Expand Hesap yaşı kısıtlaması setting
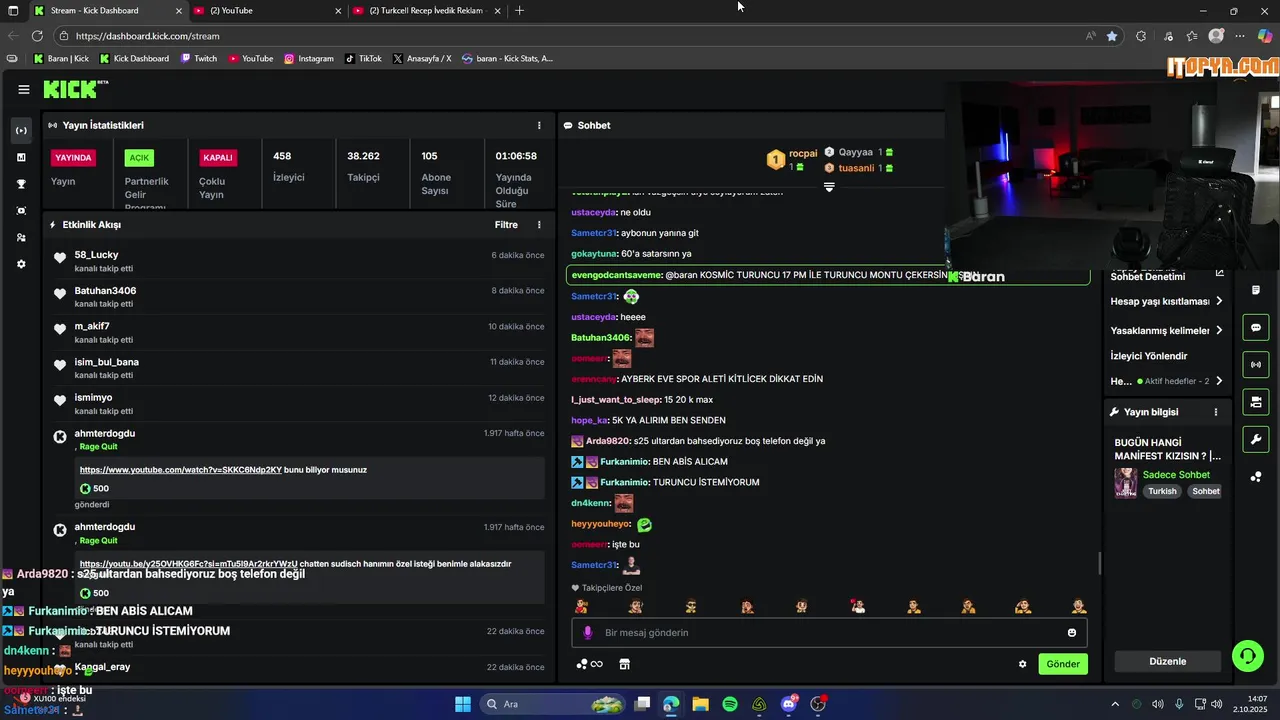1280x720 pixels. (x=1167, y=301)
